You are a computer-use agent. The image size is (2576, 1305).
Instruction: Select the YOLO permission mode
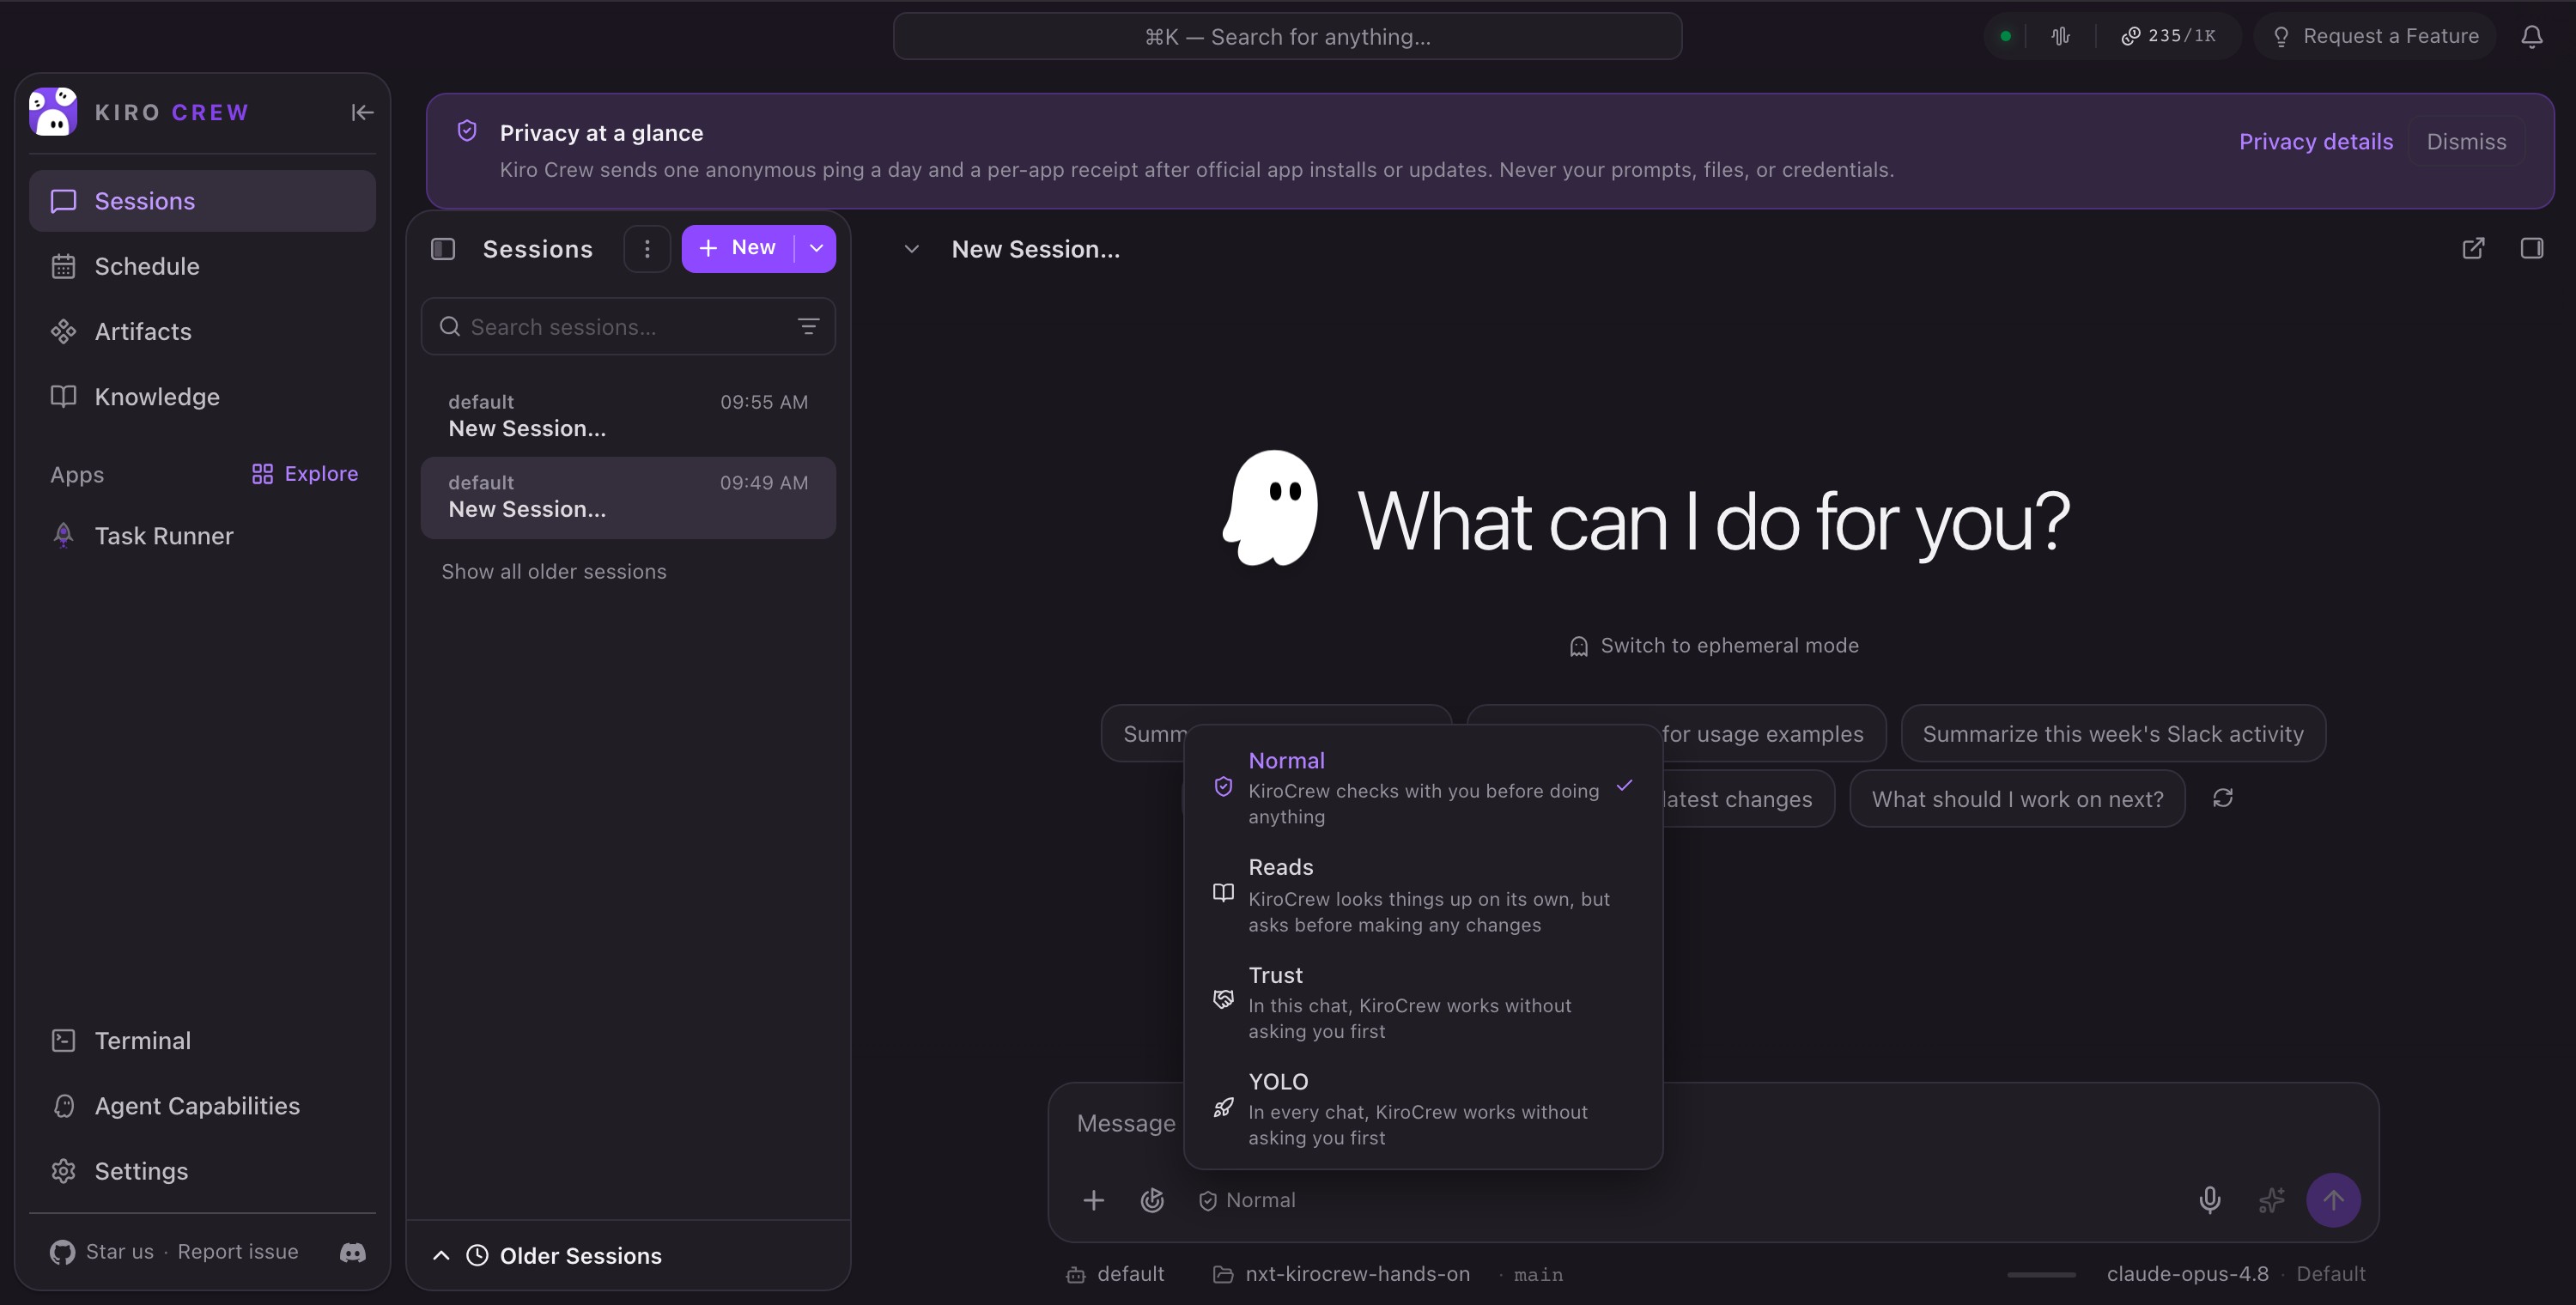click(1423, 1108)
